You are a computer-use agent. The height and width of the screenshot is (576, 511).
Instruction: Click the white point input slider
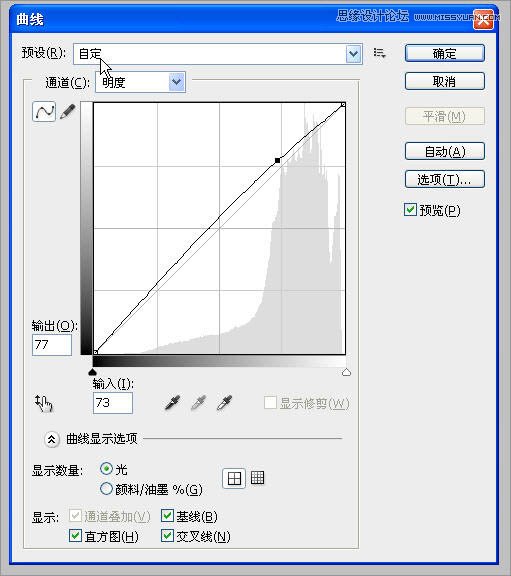tap(346, 372)
